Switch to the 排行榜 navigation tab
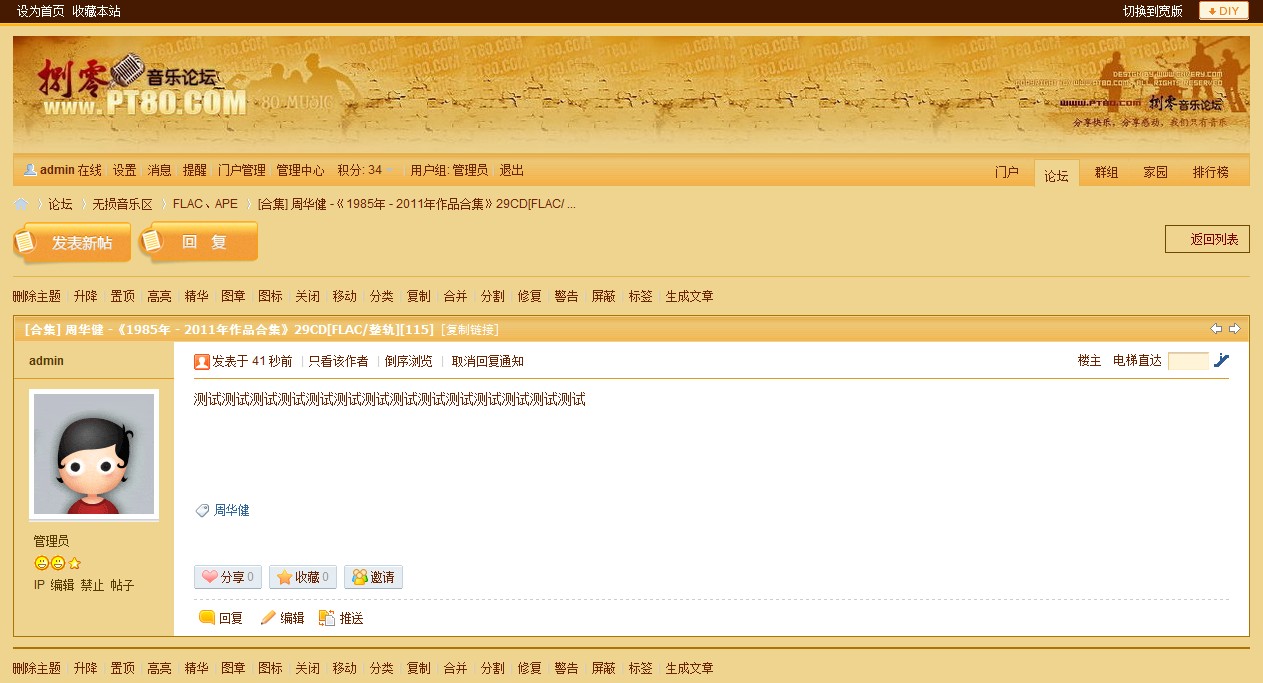 1210,172
